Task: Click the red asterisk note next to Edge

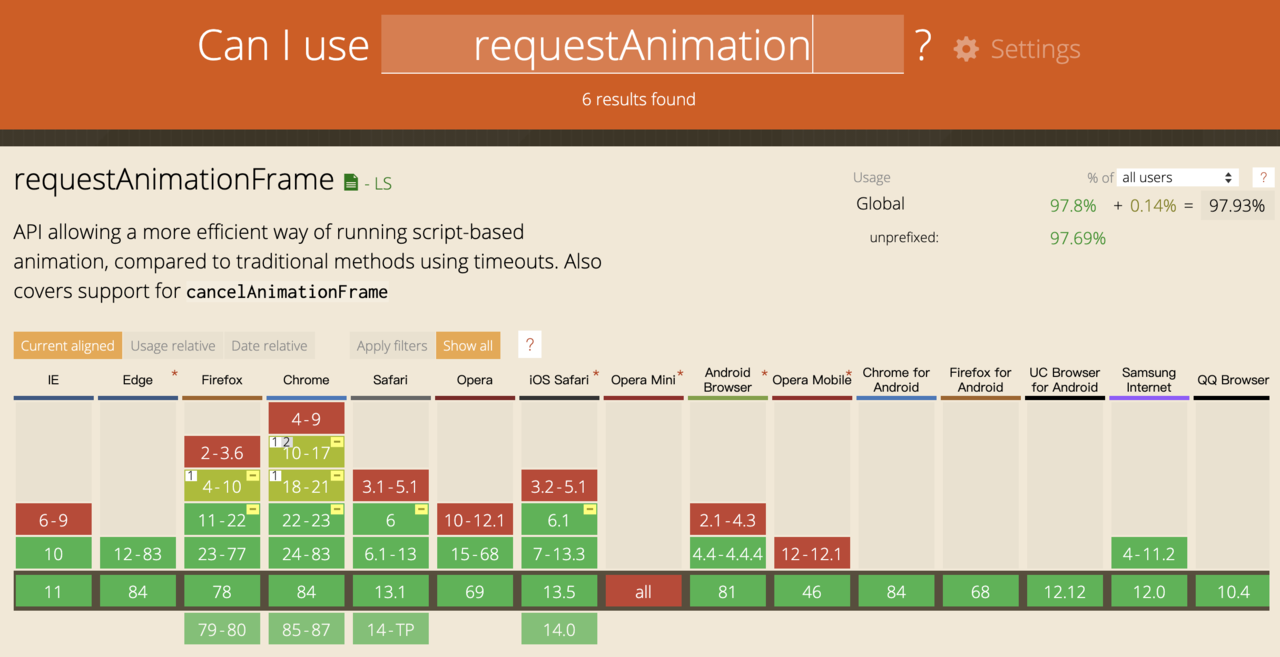Action: point(174,374)
